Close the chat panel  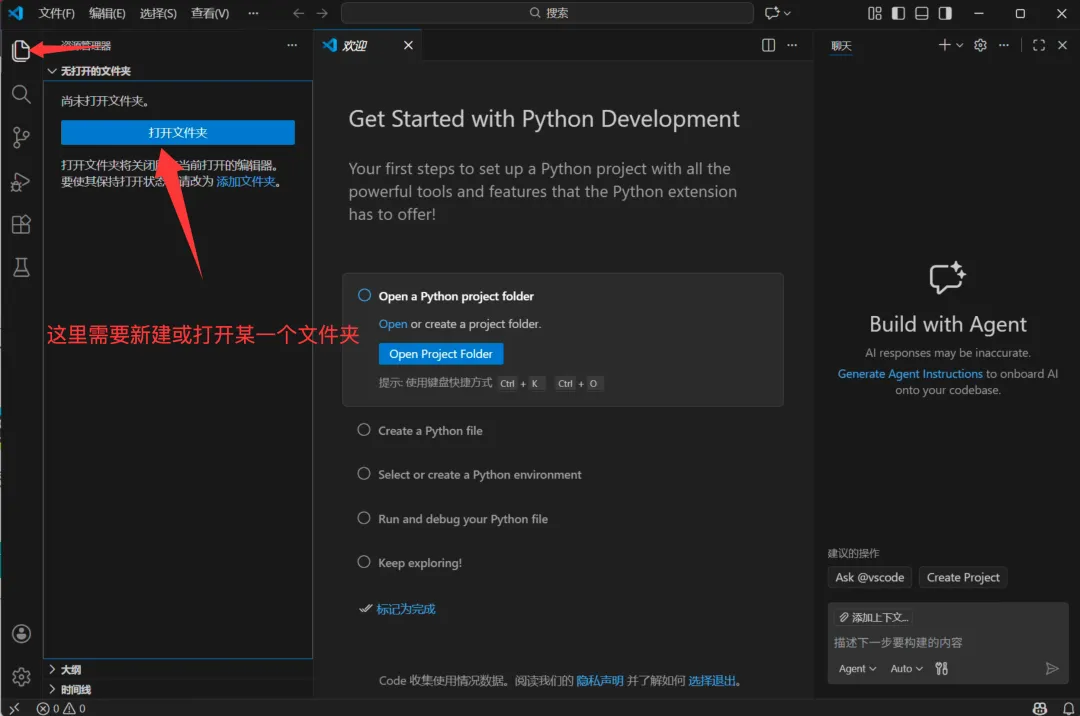point(1062,45)
